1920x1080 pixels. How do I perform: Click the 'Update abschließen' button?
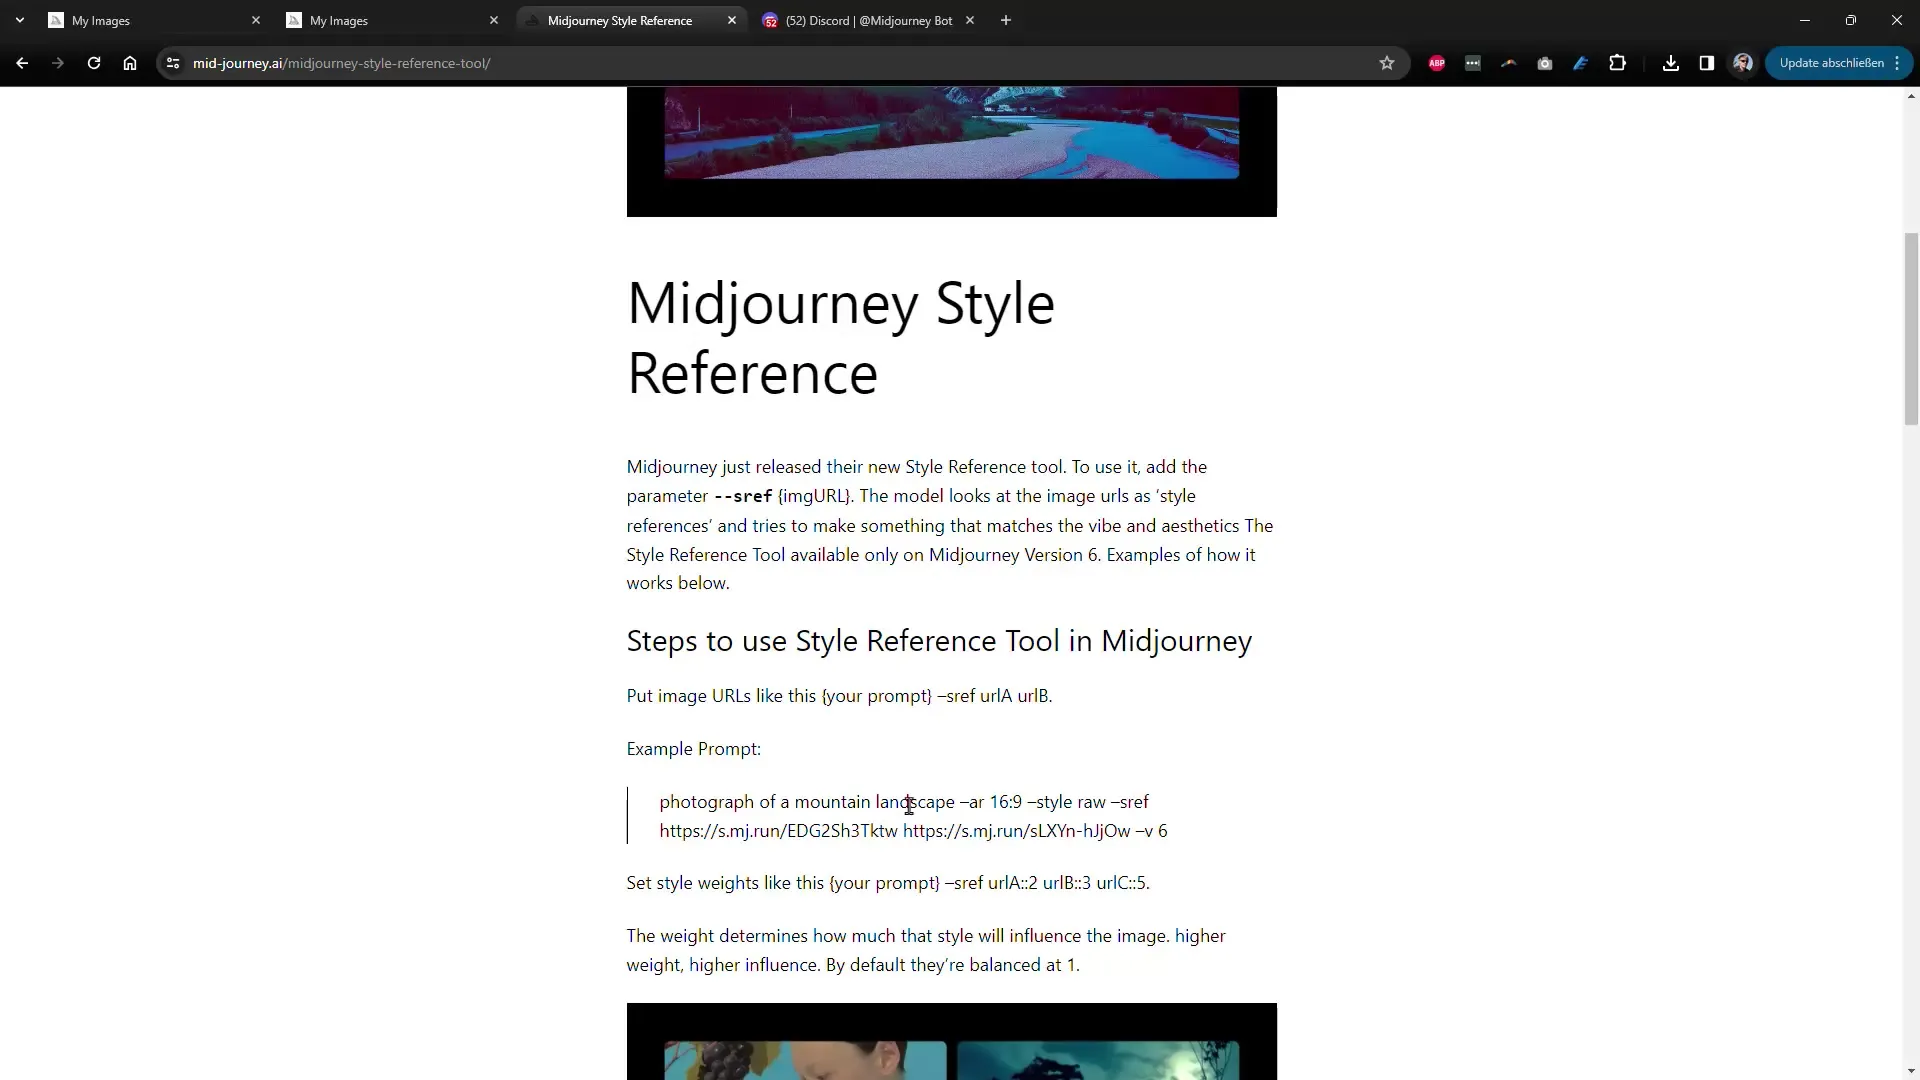pyautogui.click(x=1839, y=63)
